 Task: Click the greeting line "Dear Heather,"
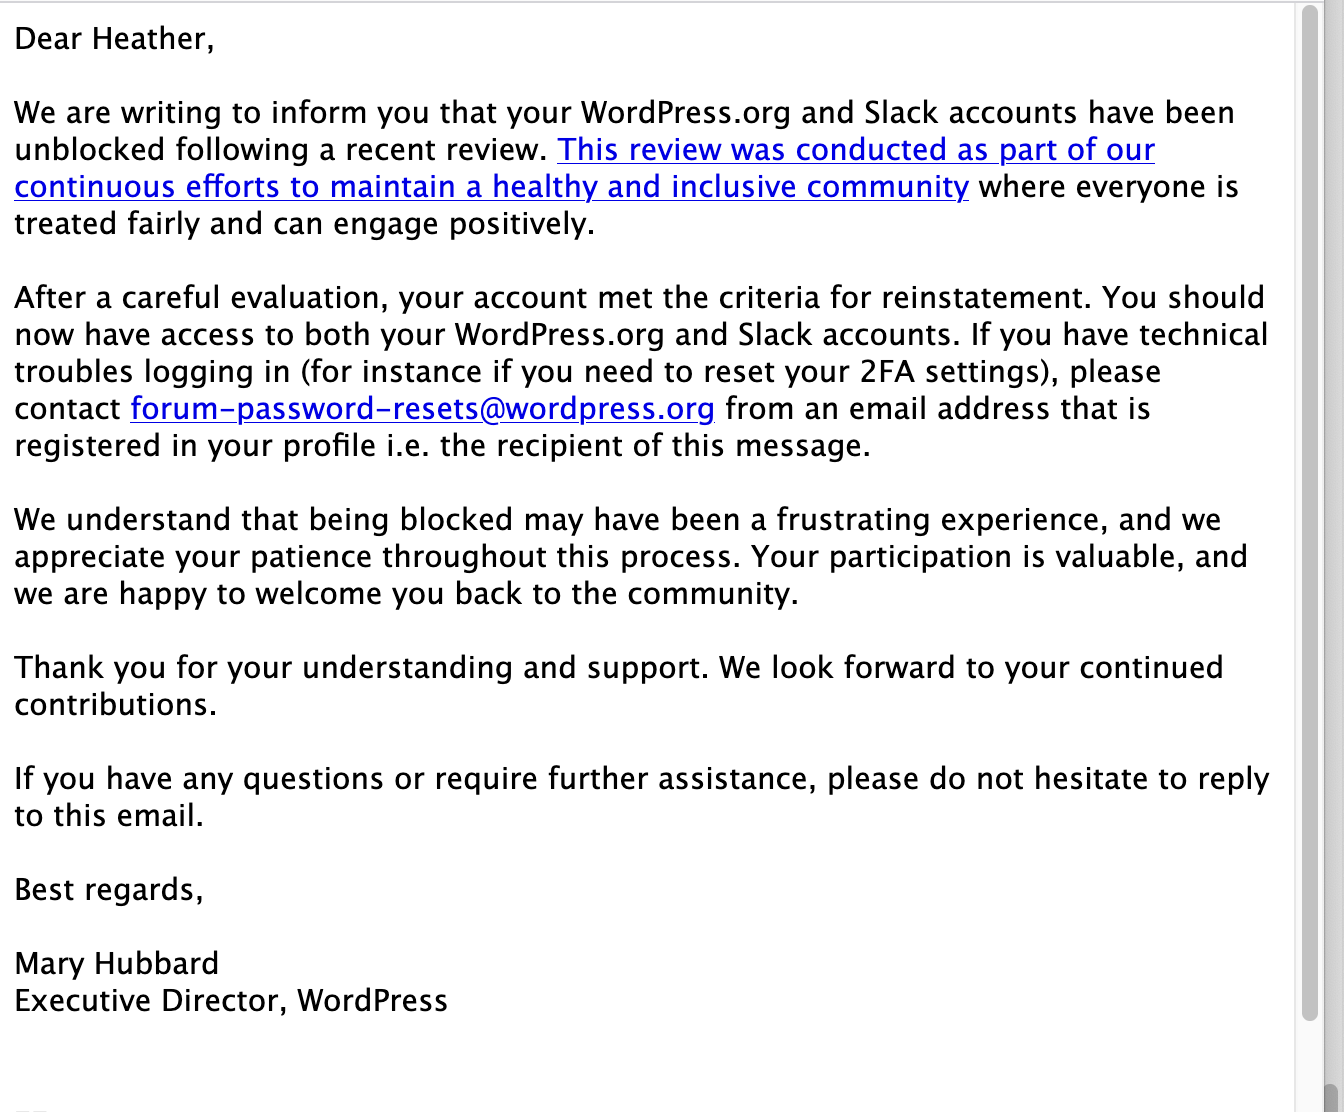pyautogui.click(x=114, y=39)
